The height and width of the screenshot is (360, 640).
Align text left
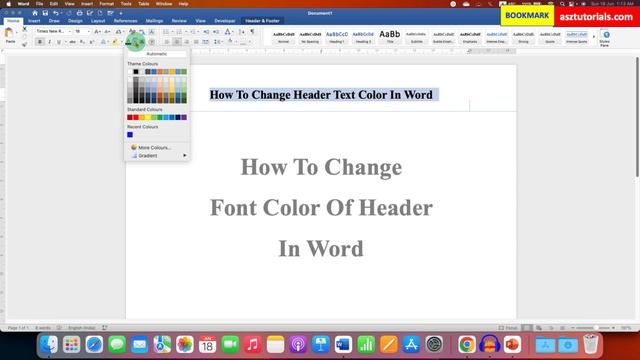coord(167,42)
